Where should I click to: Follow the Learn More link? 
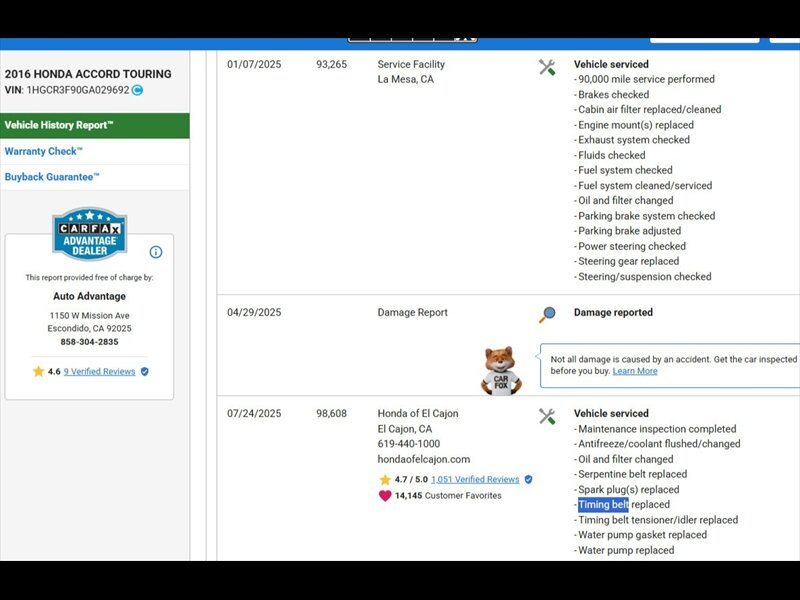635,371
